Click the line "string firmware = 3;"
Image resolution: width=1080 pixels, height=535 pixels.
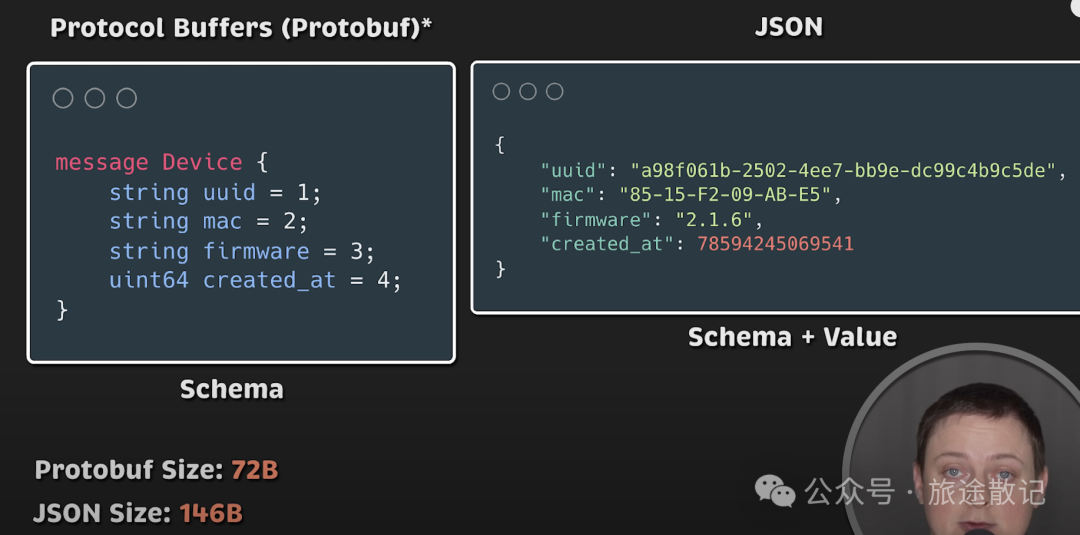242,251
